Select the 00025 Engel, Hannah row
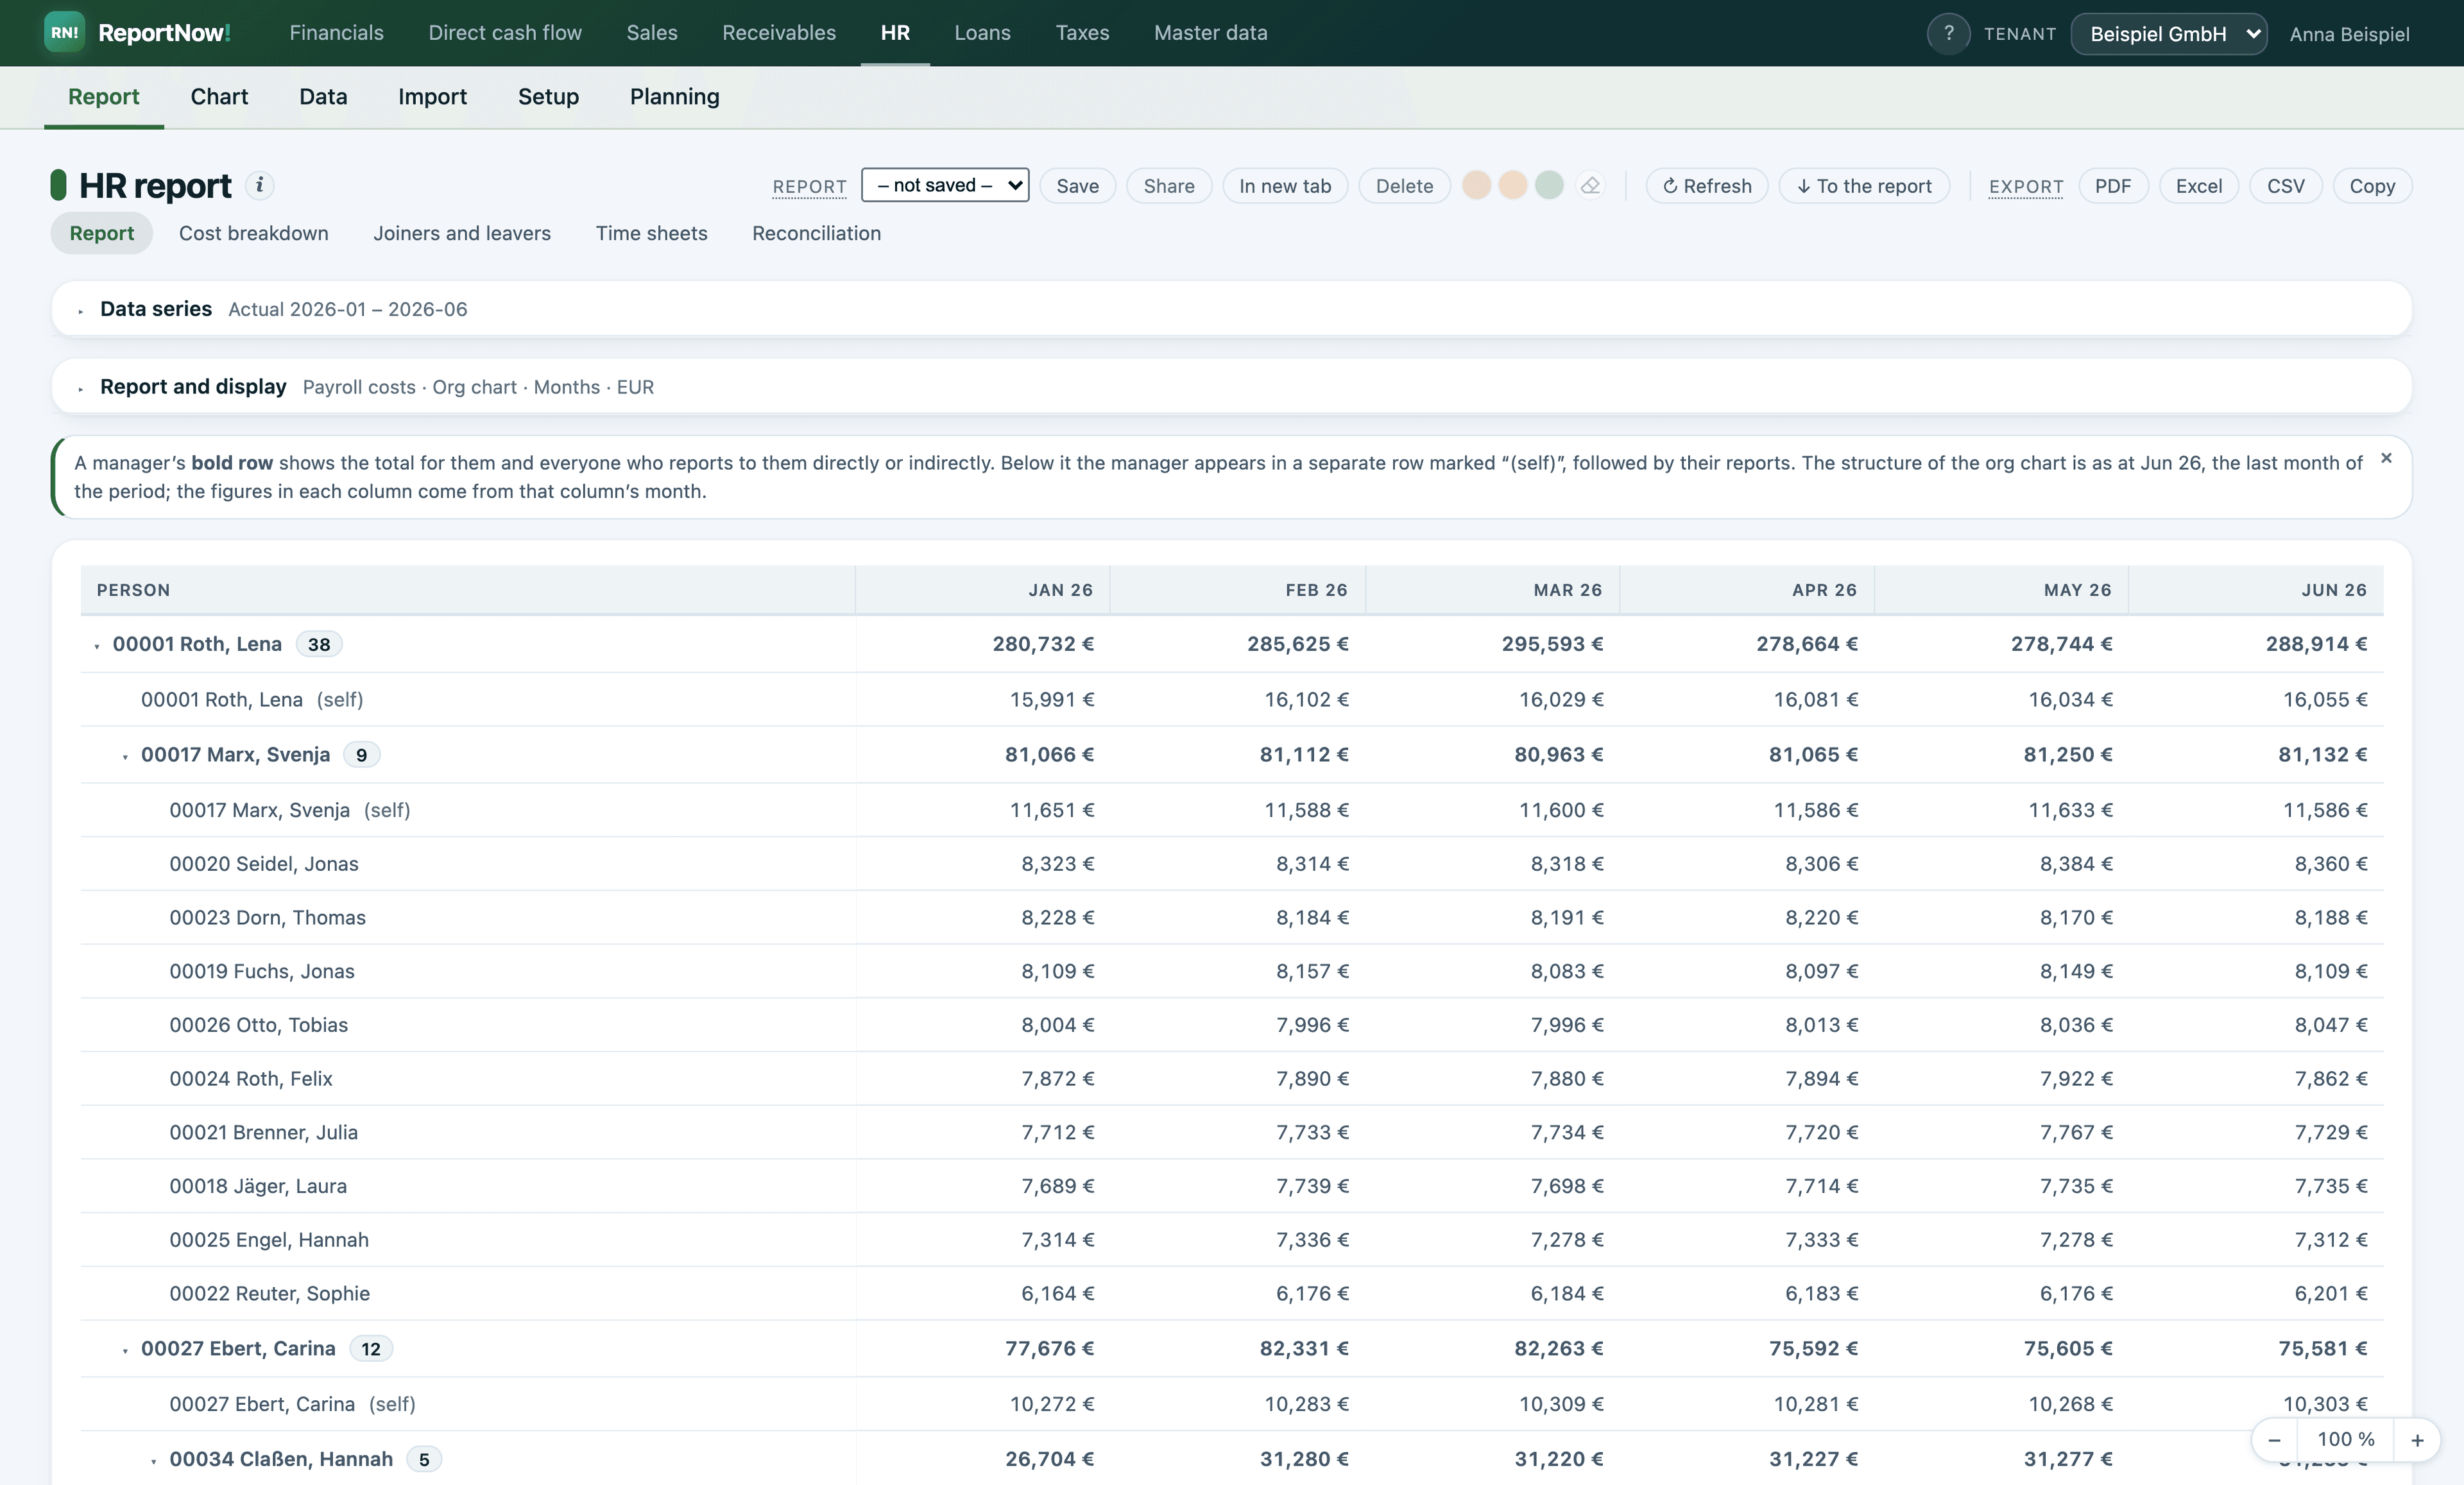 tap(1231, 1240)
